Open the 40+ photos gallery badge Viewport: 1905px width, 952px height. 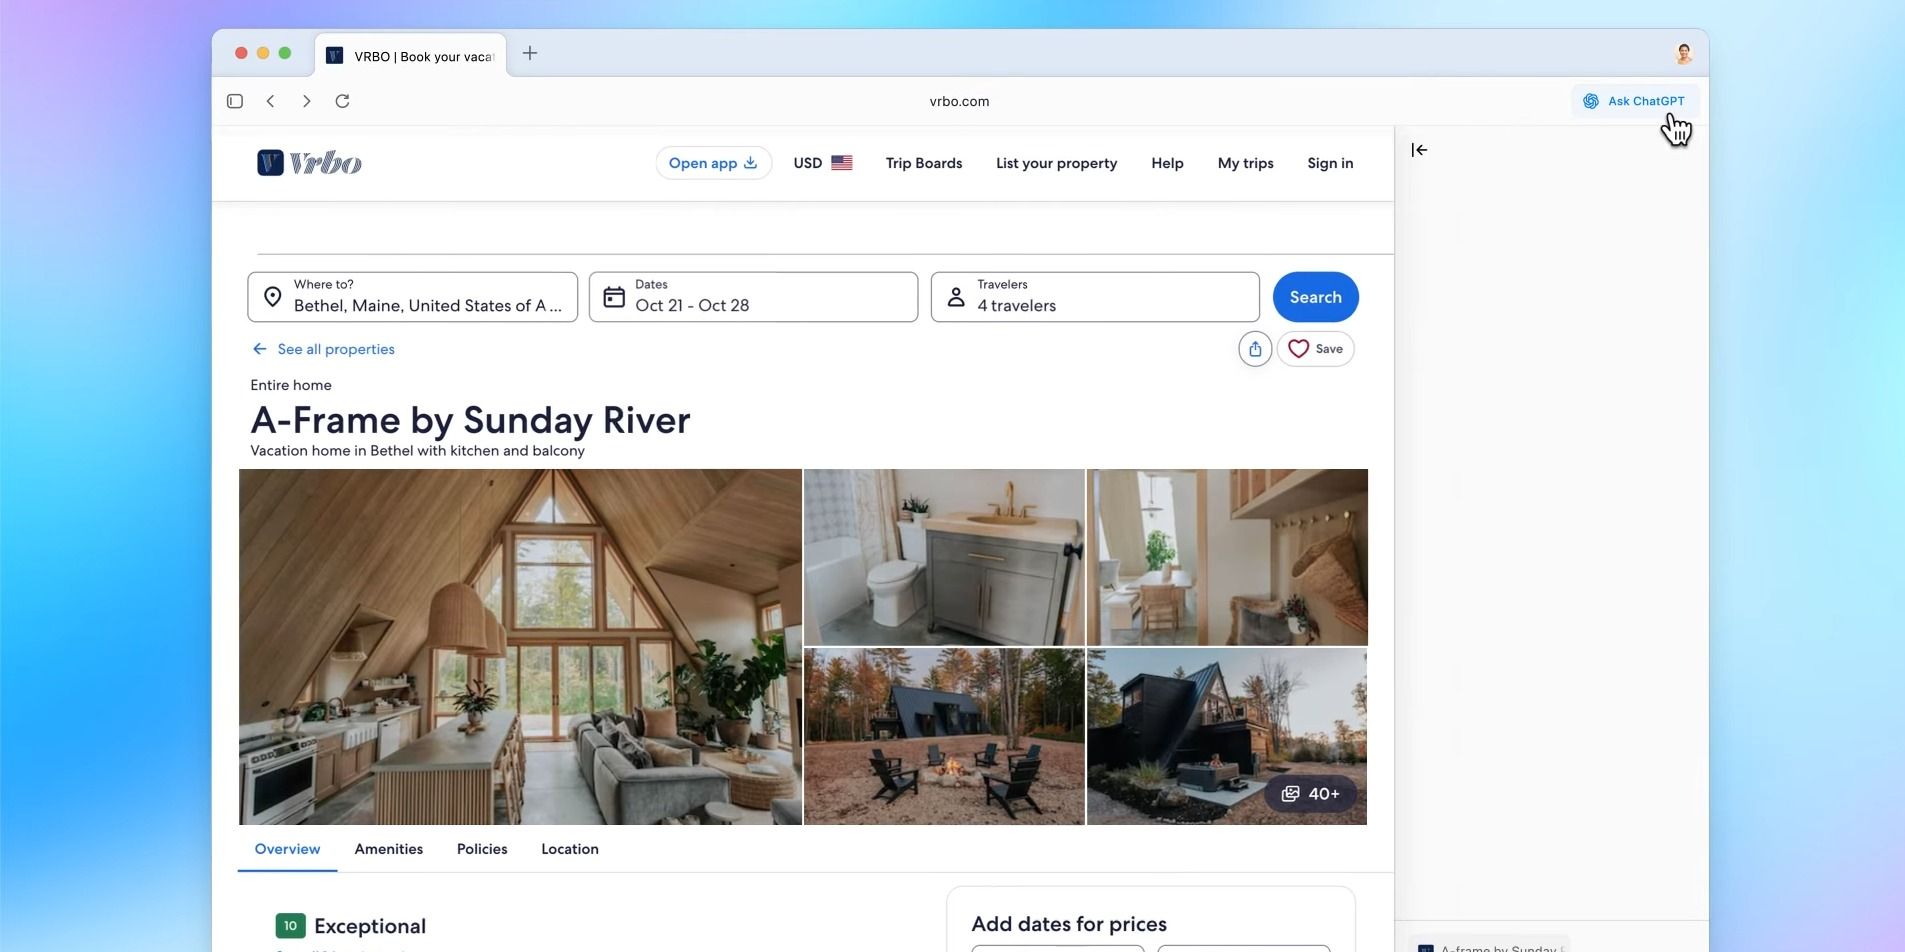[1310, 794]
